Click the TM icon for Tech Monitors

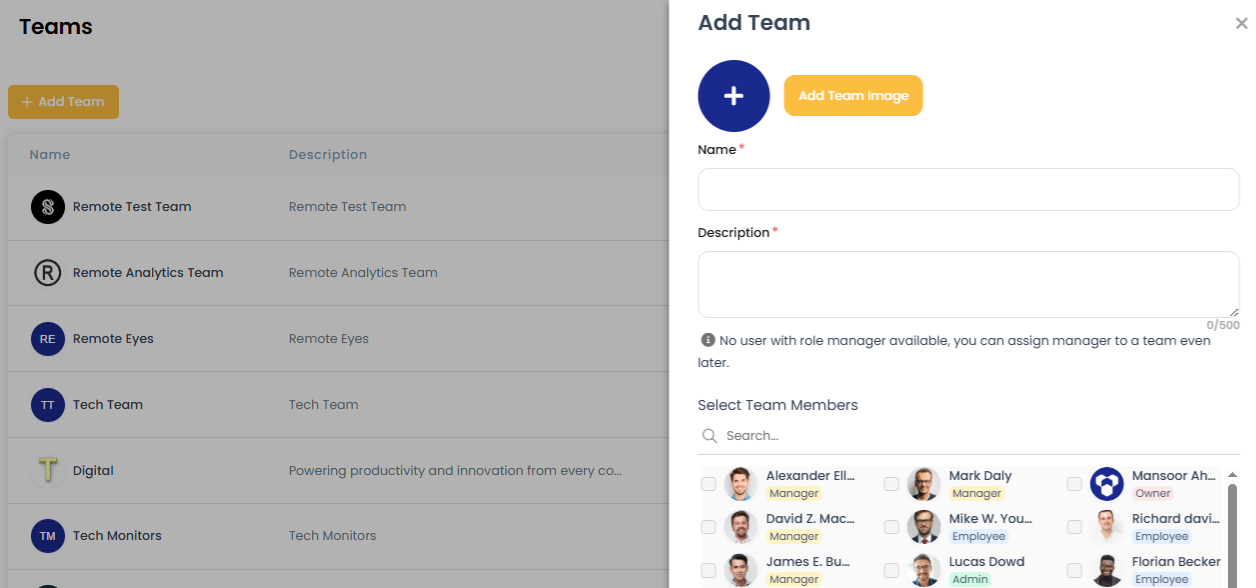click(x=47, y=536)
